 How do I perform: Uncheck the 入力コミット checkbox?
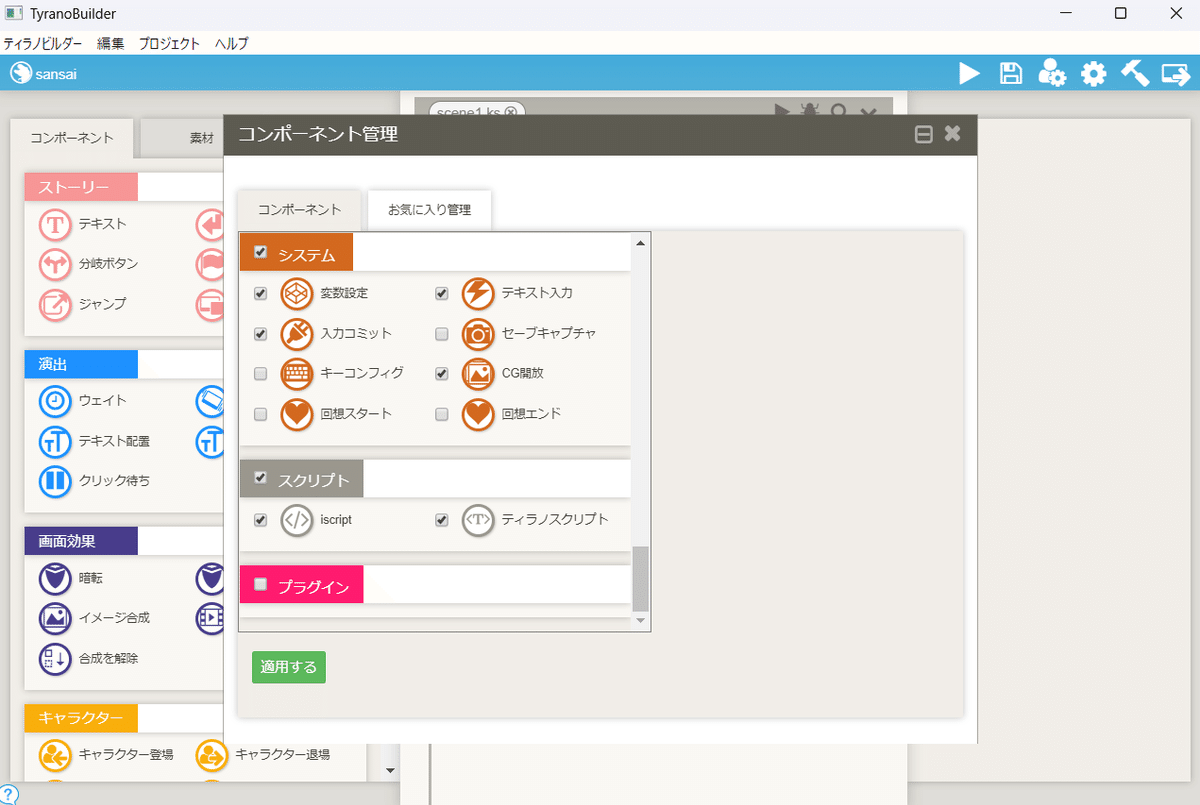point(261,334)
